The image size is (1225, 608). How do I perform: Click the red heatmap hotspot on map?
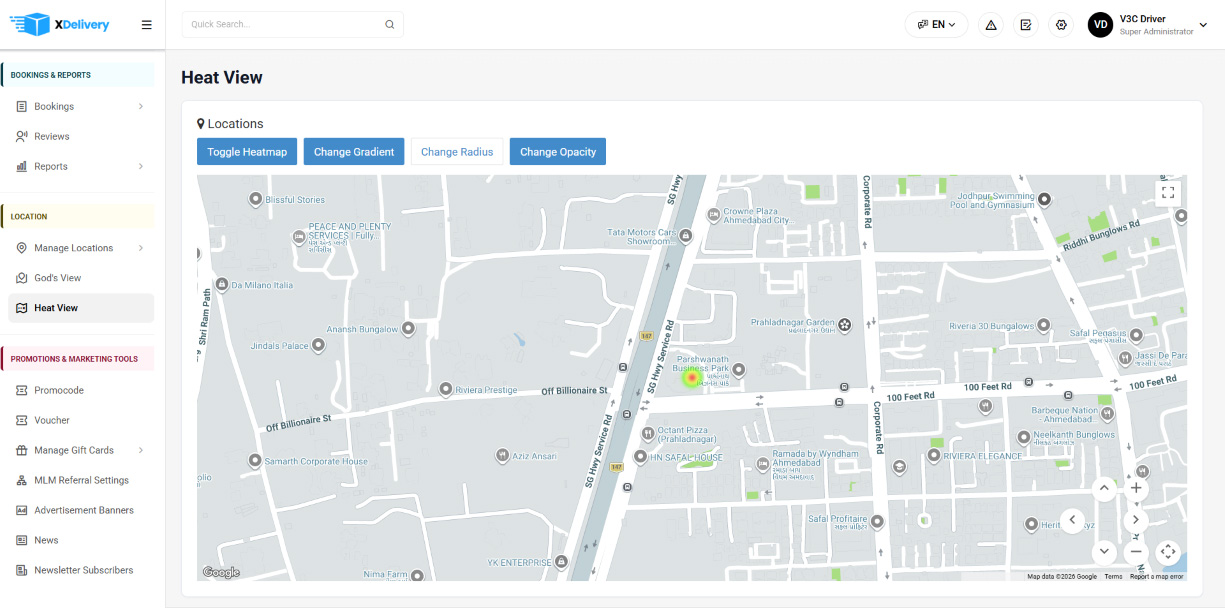point(691,378)
